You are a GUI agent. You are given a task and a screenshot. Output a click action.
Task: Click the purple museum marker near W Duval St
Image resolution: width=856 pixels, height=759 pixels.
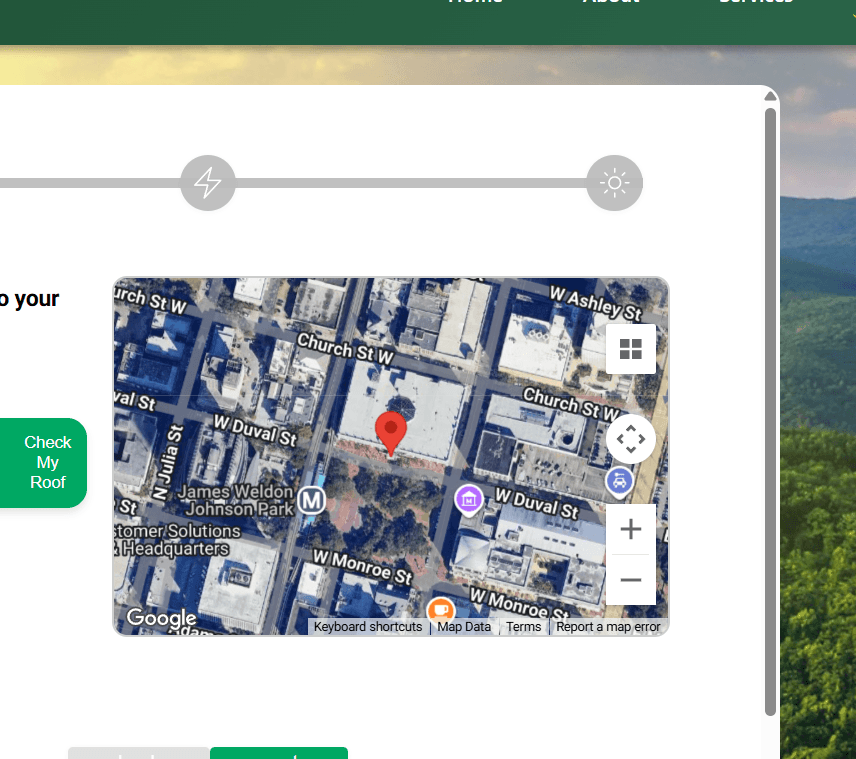(469, 499)
